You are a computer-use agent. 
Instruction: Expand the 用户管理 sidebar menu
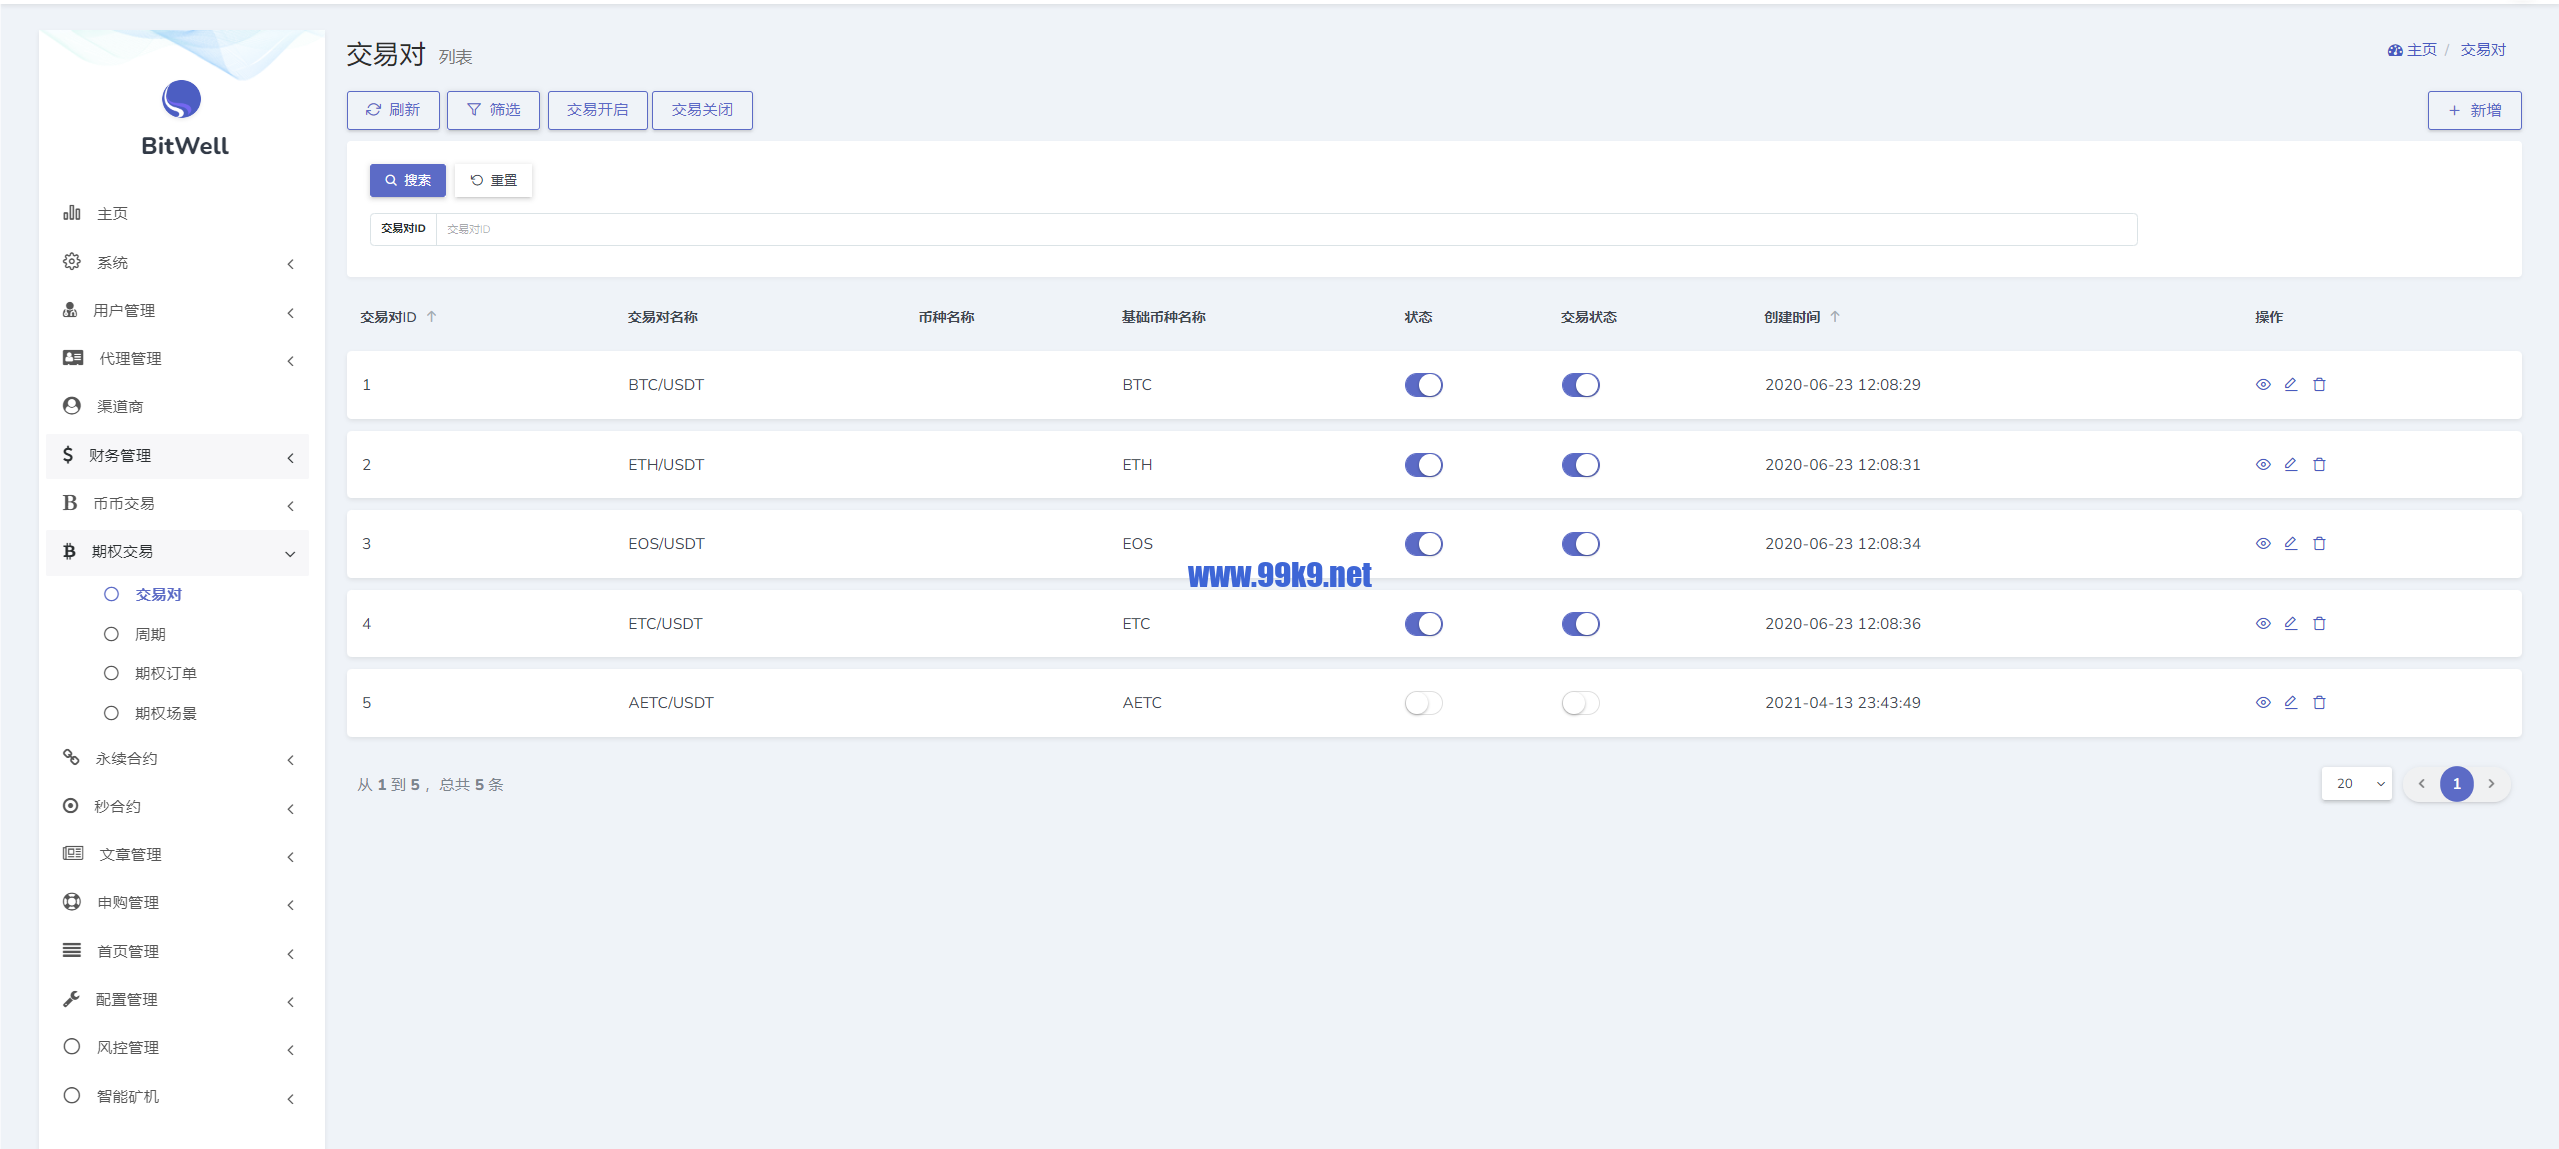pos(177,311)
